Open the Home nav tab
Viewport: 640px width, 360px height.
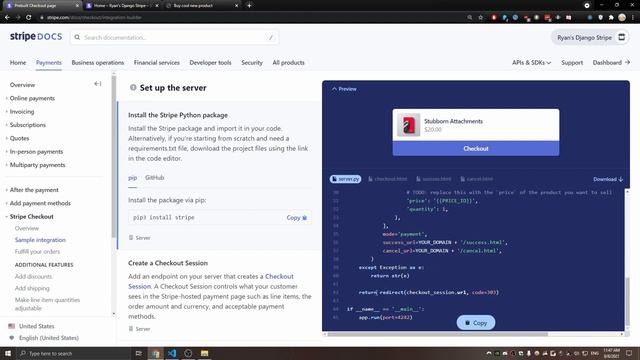click(18, 62)
